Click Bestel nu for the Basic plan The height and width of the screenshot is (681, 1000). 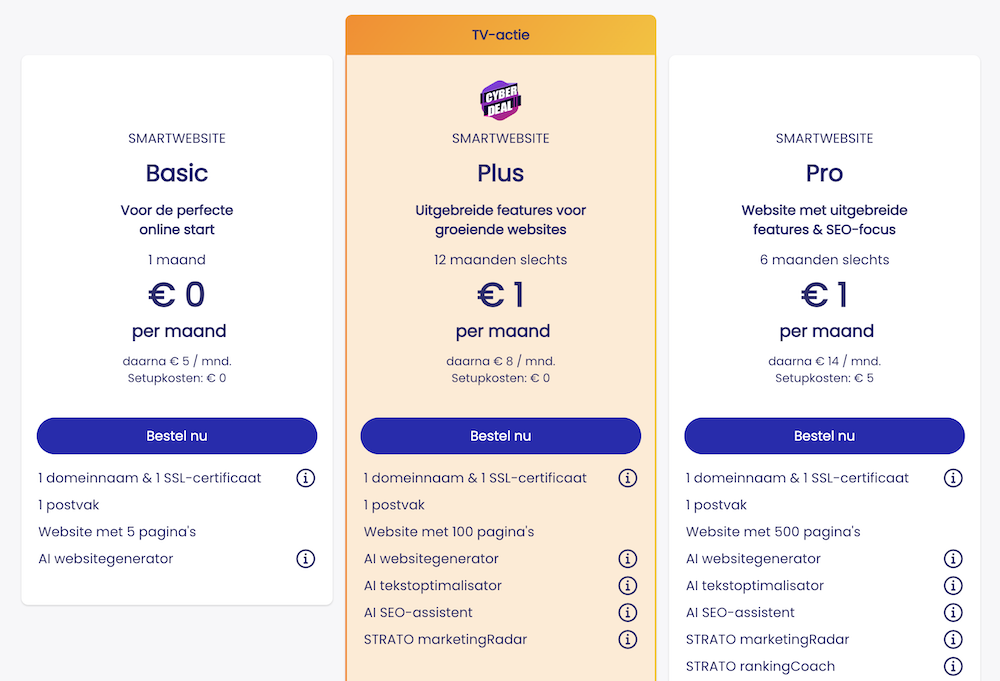point(177,436)
